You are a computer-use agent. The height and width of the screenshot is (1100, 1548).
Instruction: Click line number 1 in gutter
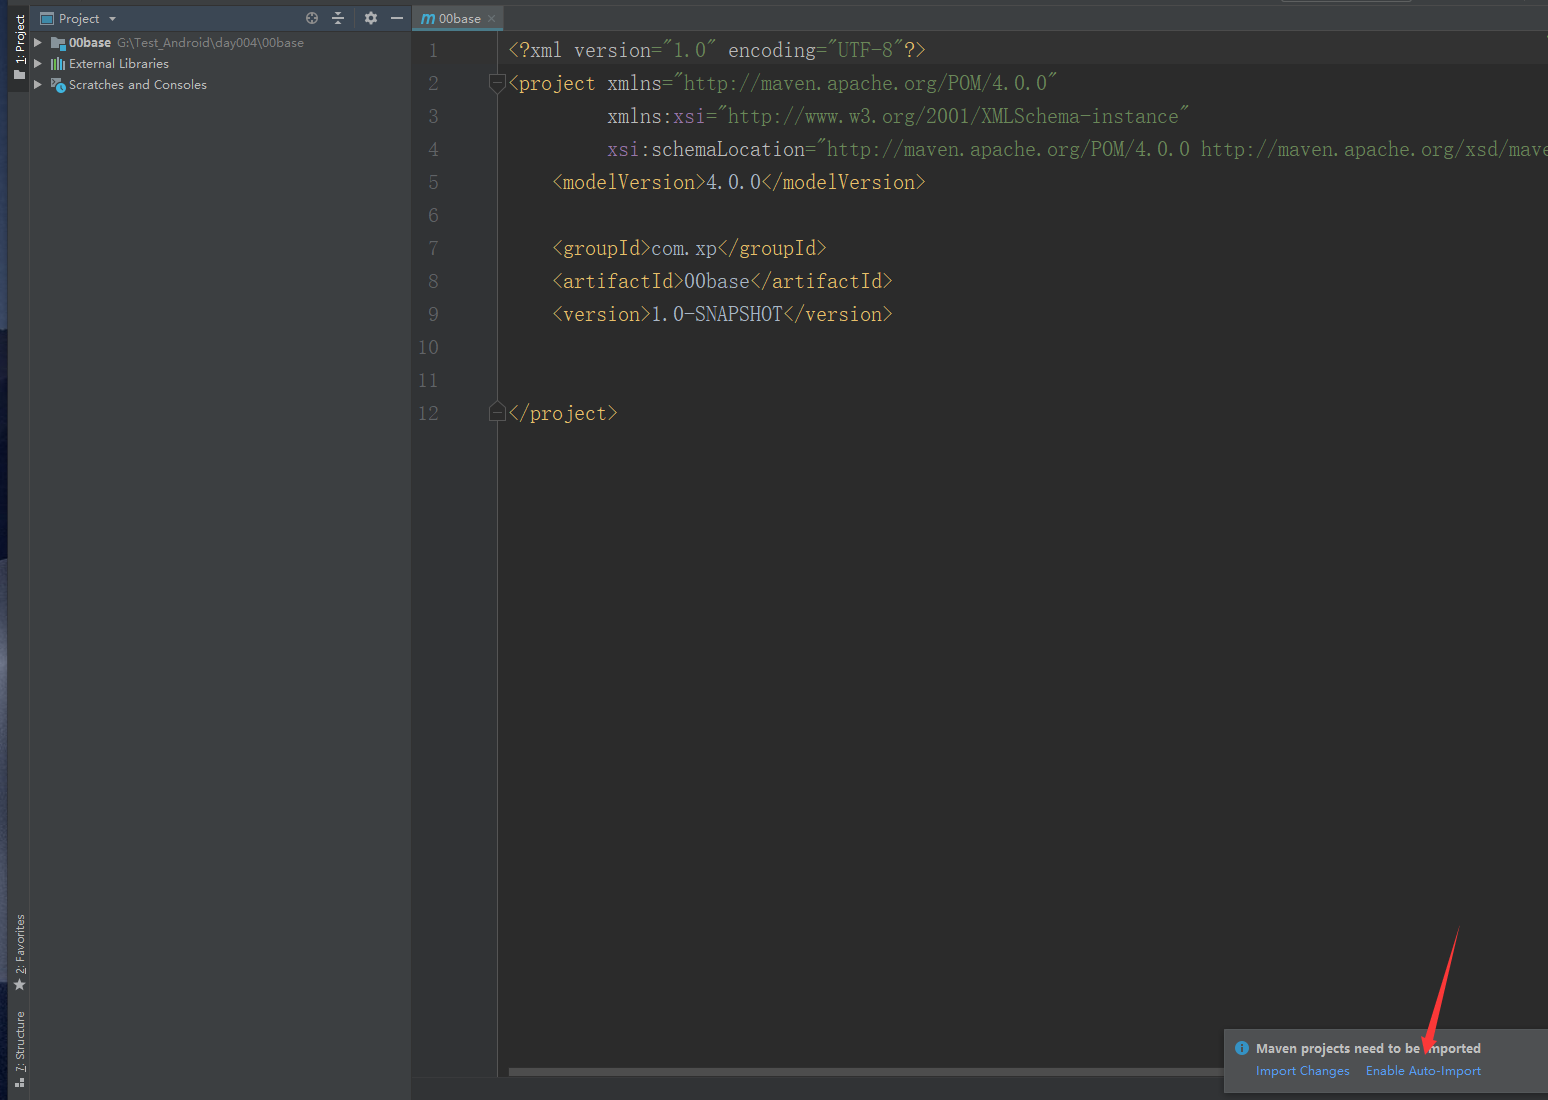(x=433, y=50)
